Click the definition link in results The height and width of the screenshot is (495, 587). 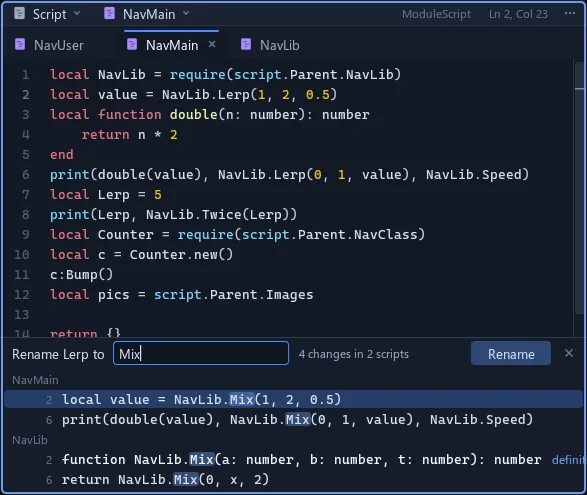click(568, 459)
